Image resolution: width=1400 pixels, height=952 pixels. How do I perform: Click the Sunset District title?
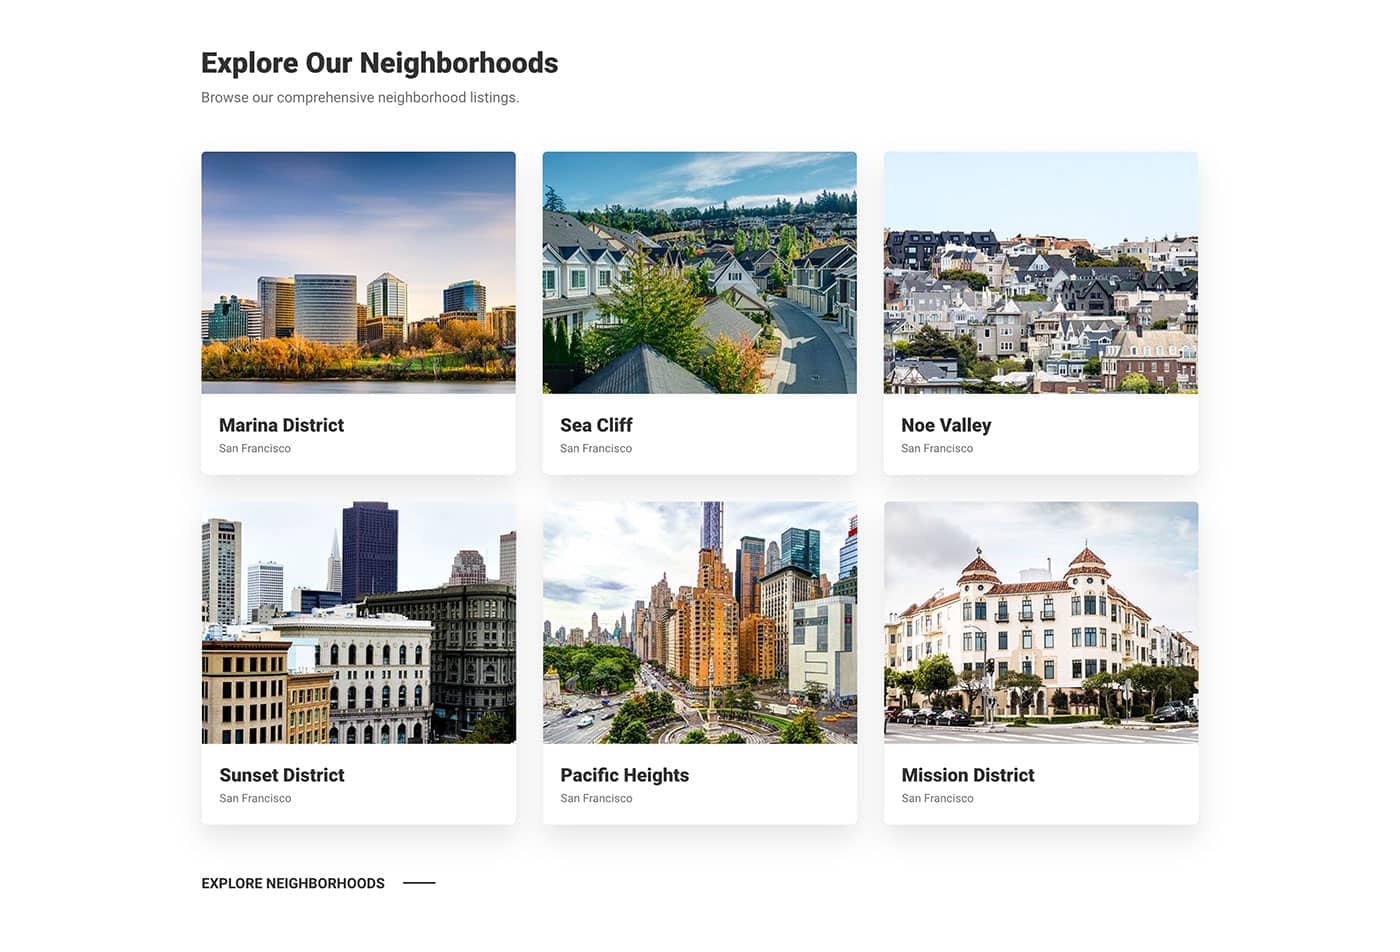pyautogui.click(x=281, y=775)
